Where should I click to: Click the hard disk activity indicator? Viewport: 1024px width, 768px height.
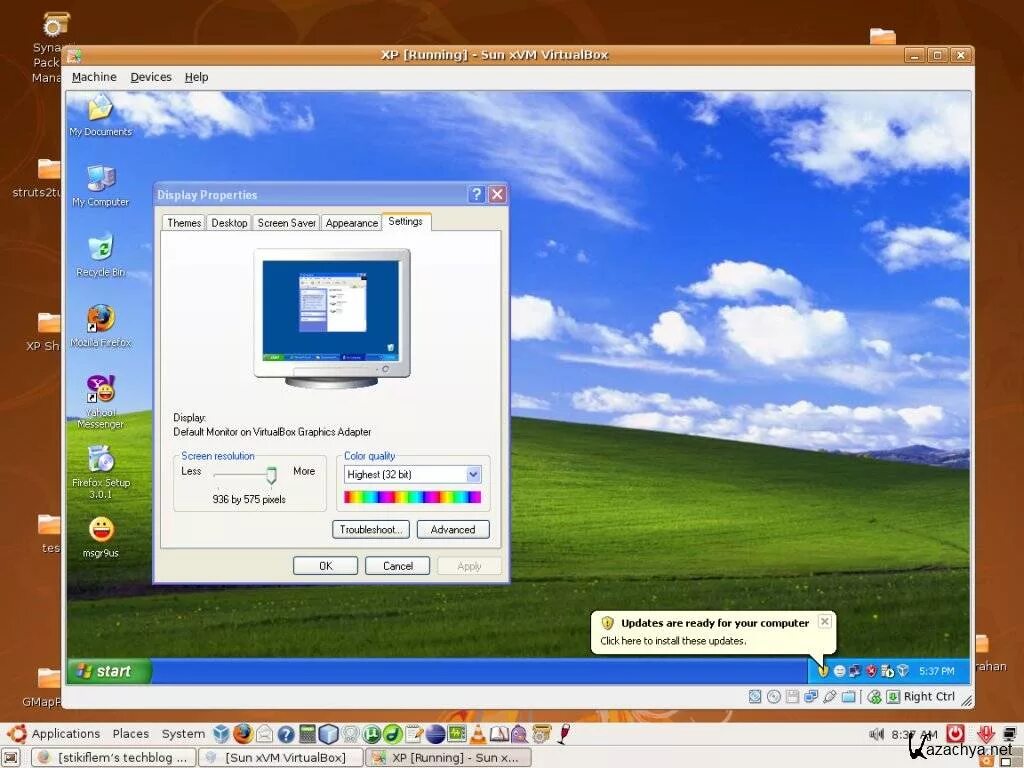(x=755, y=697)
